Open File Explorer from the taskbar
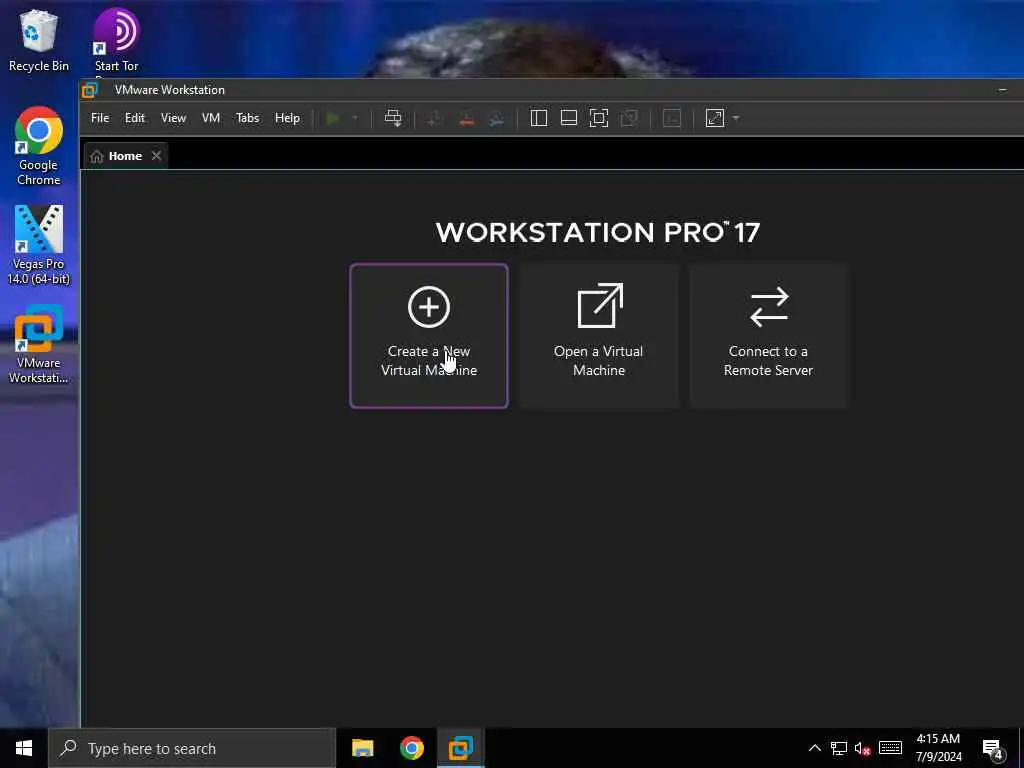This screenshot has width=1024, height=768. pyautogui.click(x=362, y=748)
